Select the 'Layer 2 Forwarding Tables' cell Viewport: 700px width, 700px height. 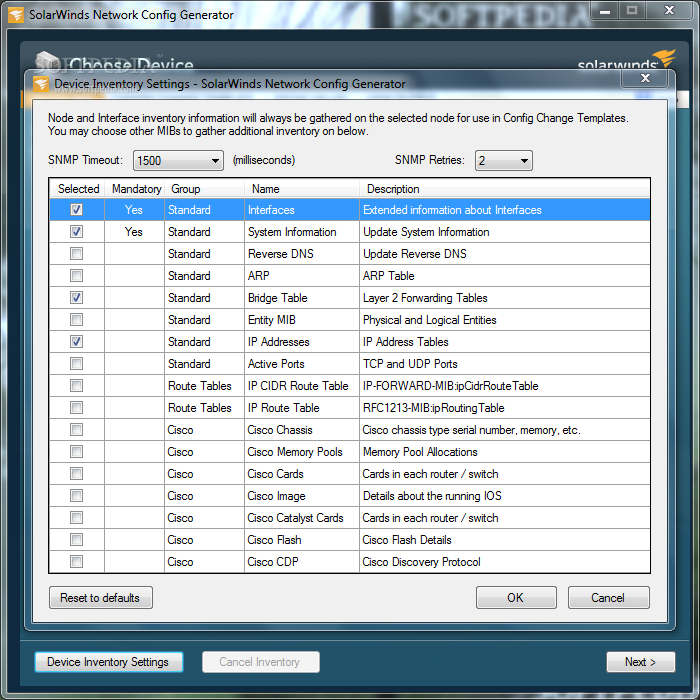pos(504,298)
